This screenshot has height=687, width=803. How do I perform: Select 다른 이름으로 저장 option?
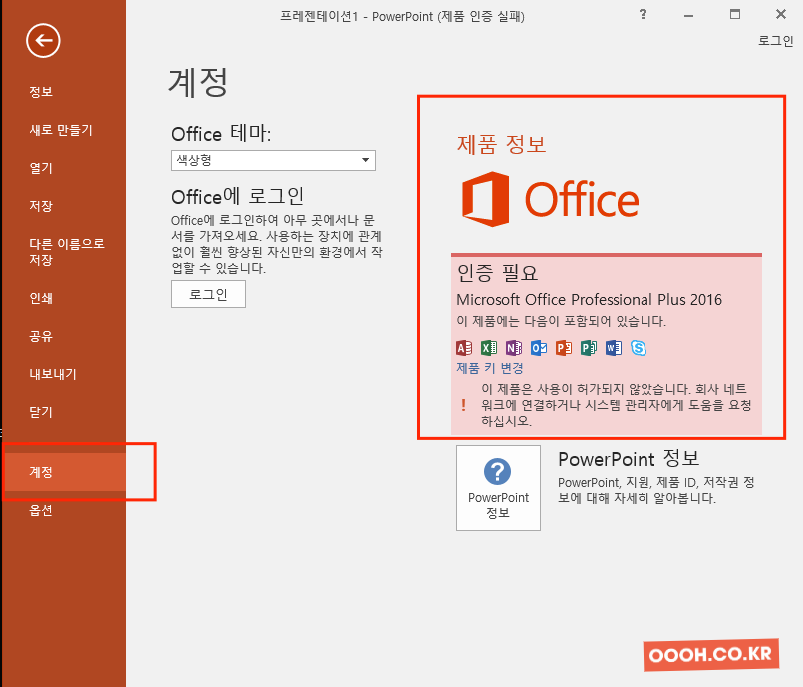(x=67, y=252)
